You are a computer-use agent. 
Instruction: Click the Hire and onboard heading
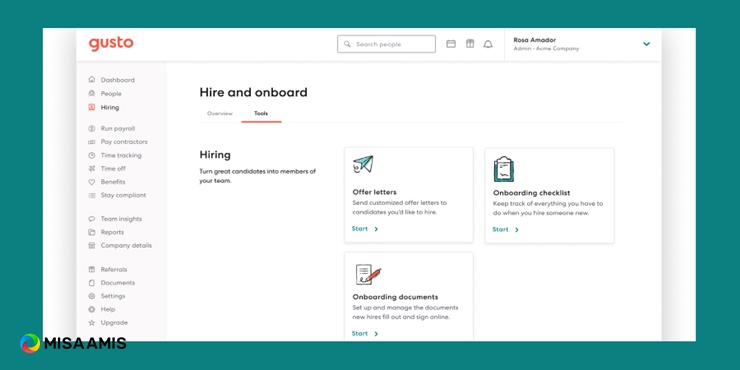pos(253,92)
